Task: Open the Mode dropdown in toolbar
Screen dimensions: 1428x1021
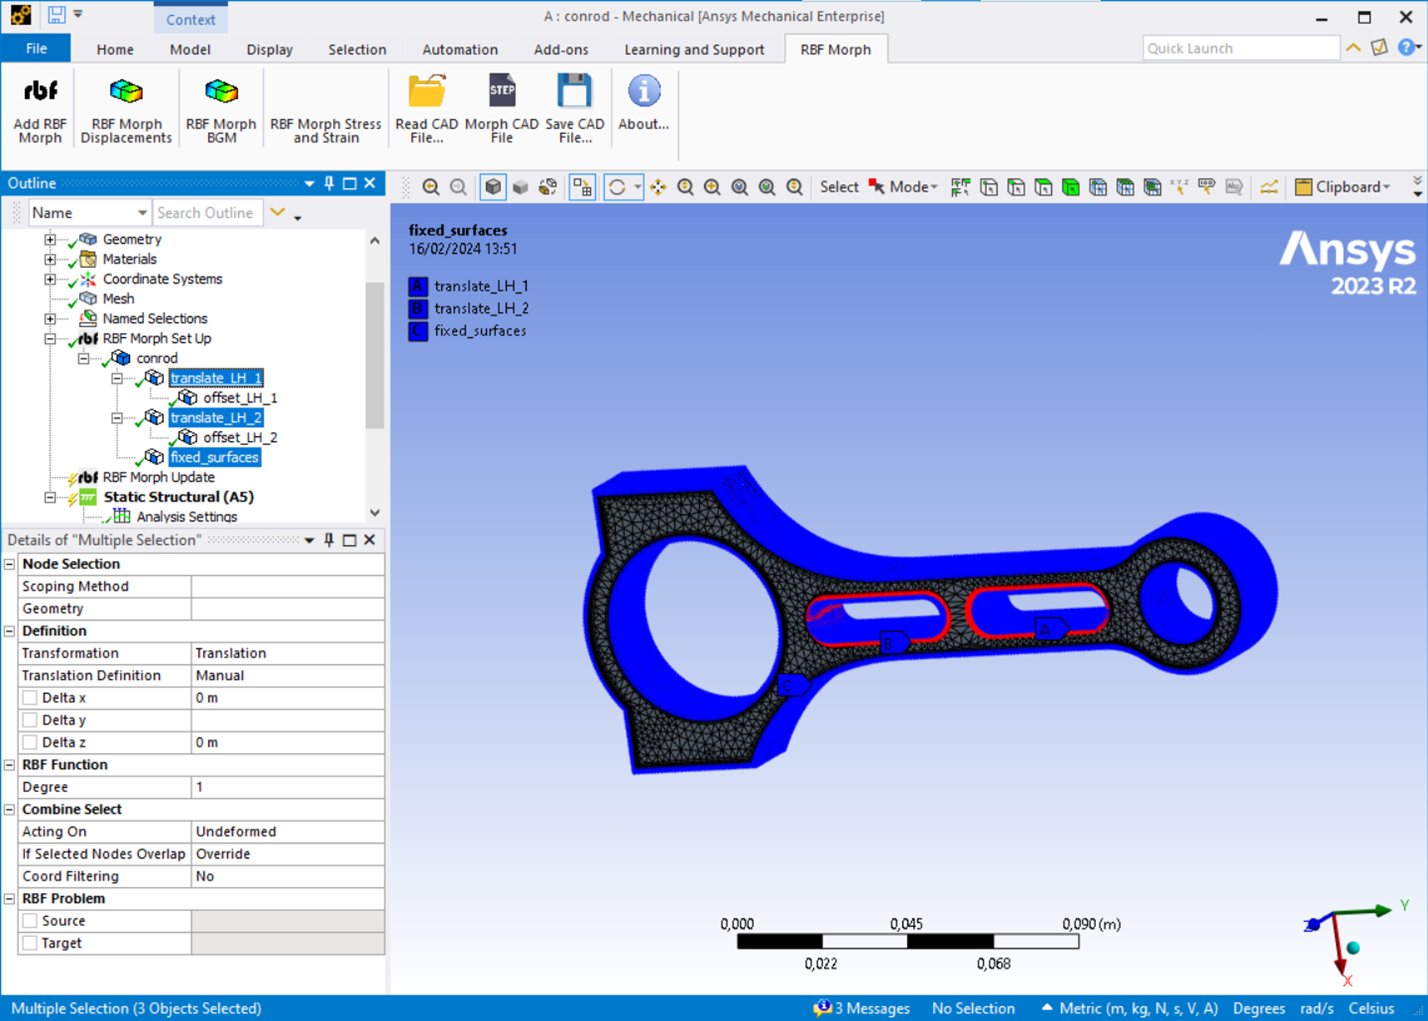Action: tap(934, 187)
